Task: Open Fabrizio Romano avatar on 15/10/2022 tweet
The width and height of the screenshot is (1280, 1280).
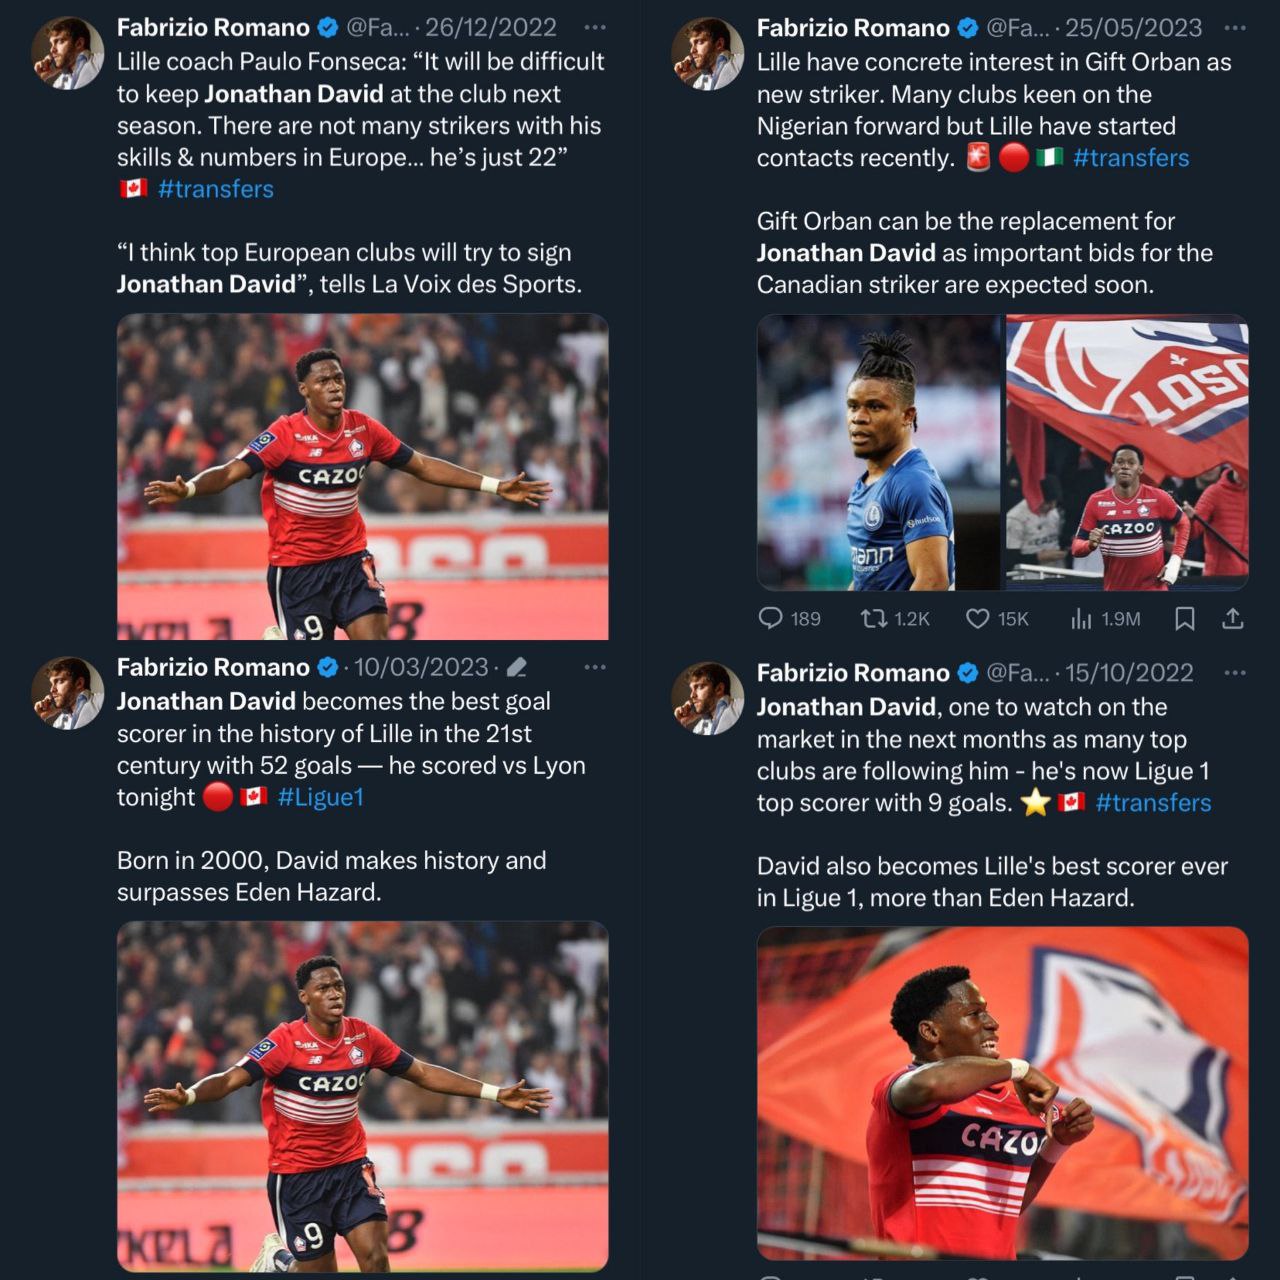Action: pos(708,698)
